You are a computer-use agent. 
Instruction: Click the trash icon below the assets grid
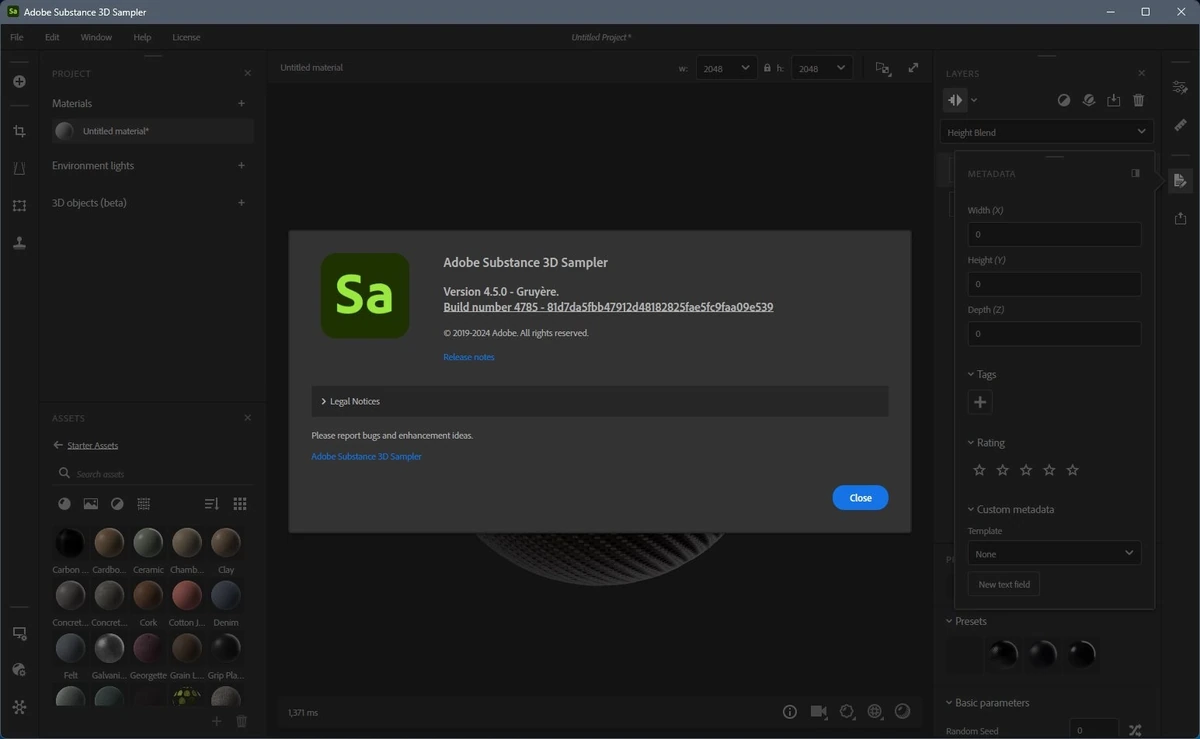point(241,721)
